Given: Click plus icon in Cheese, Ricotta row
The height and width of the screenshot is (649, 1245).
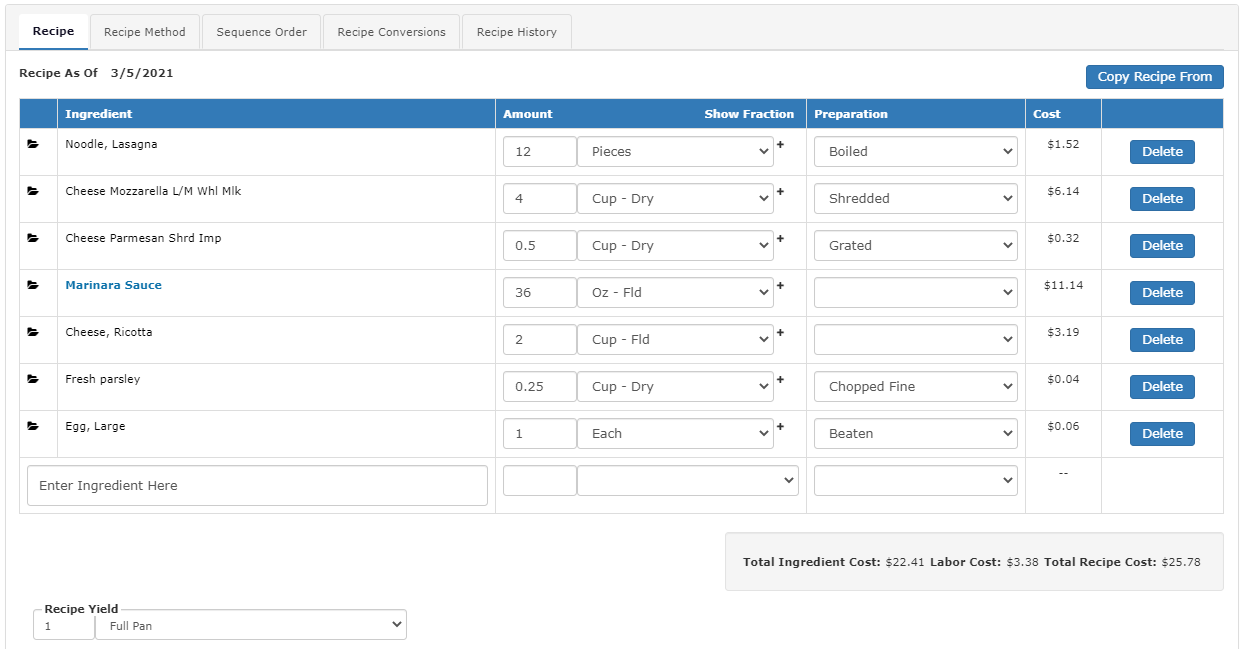Looking at the screenshot, I should pyautogui.click(x=780, y=333).
